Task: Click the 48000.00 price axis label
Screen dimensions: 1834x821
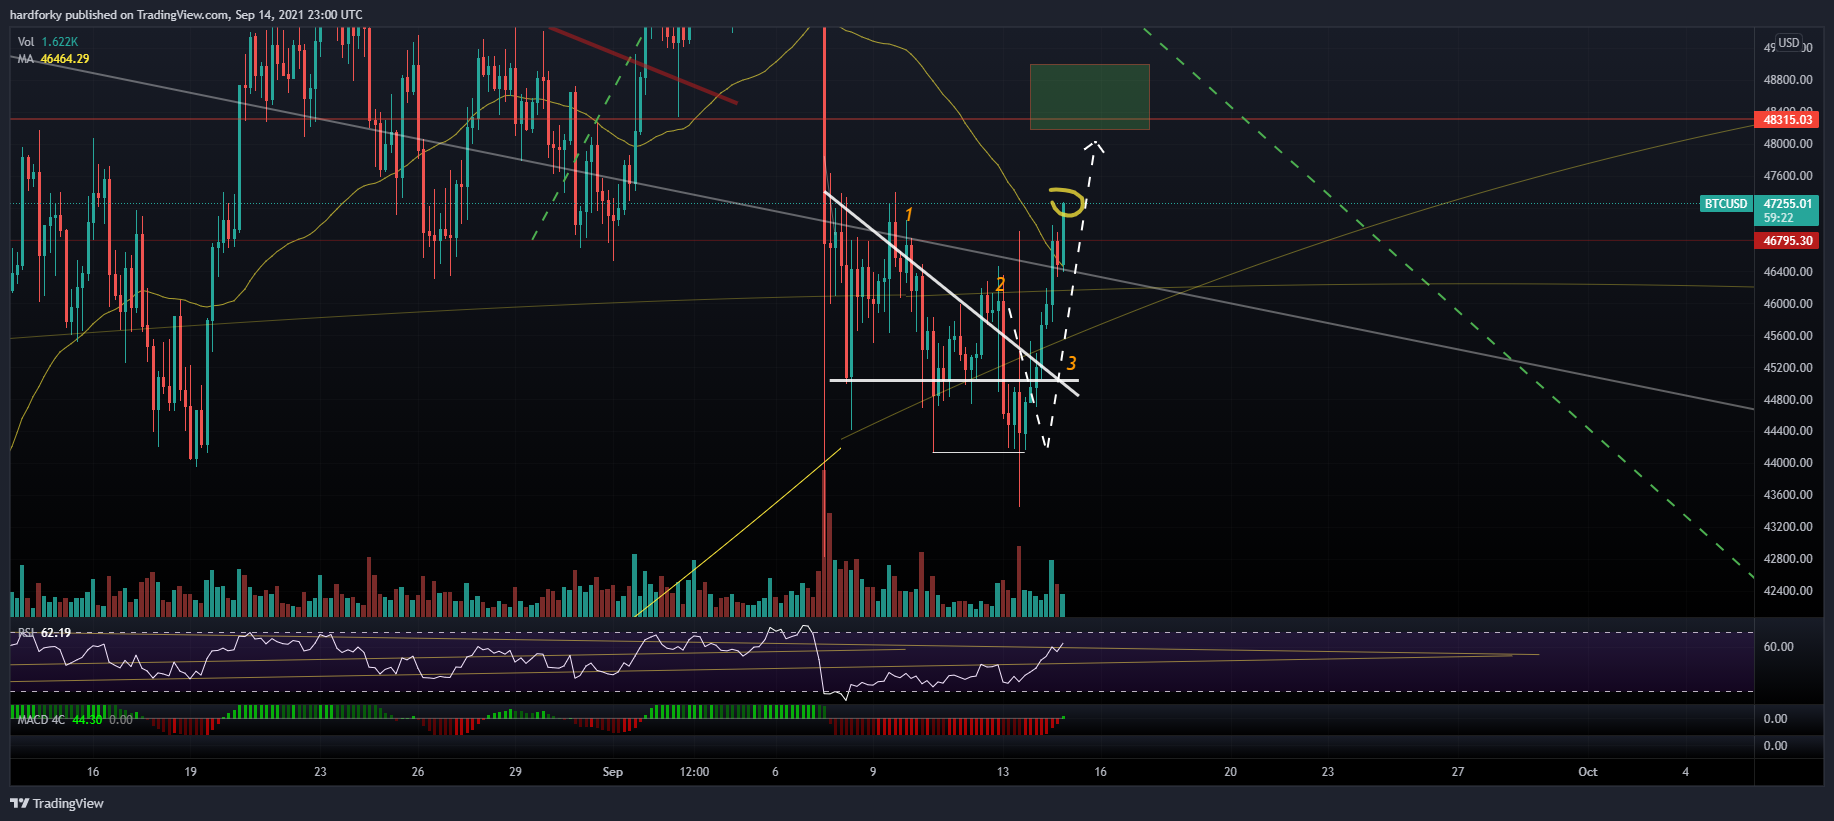Action: pos(1788,144)
